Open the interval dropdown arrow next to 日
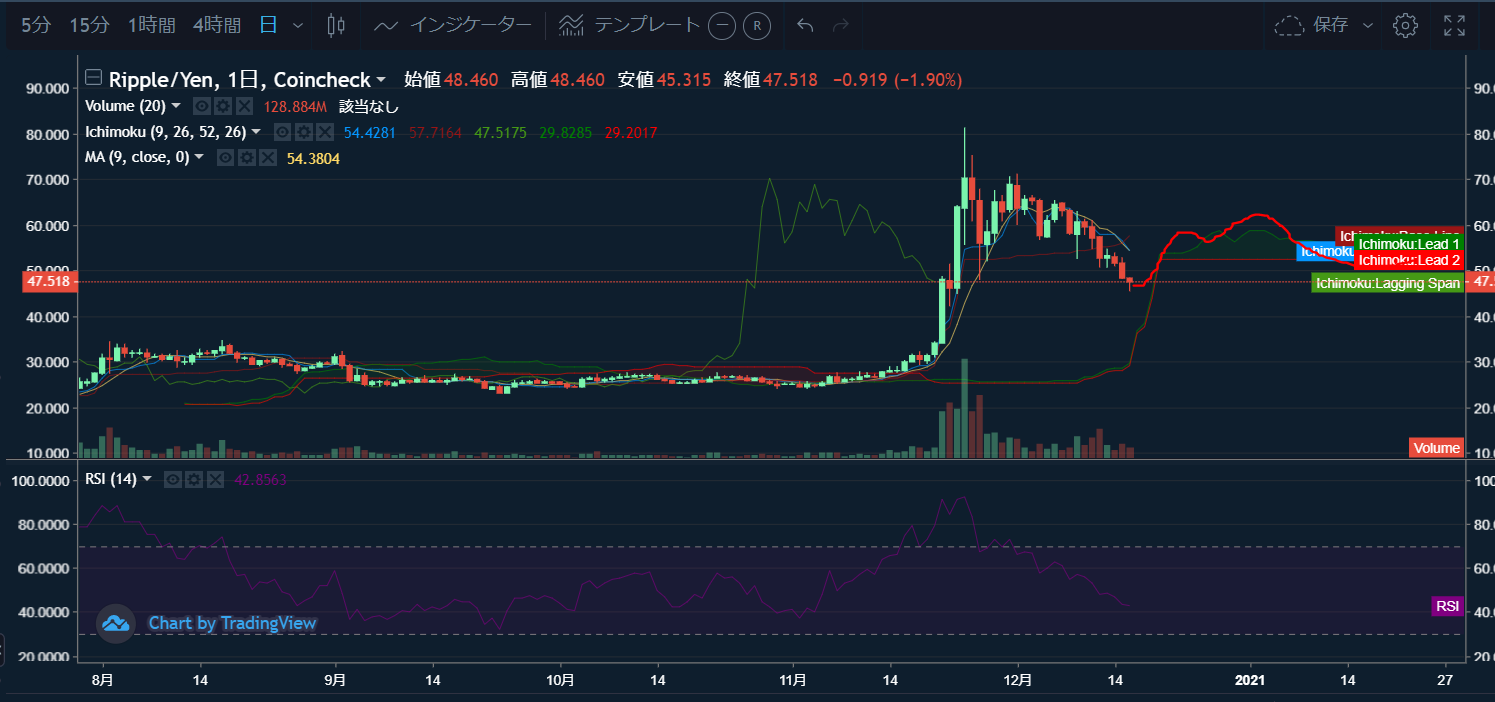The image size is (1495, 702). pyautogui.click(x=298, y=26)
